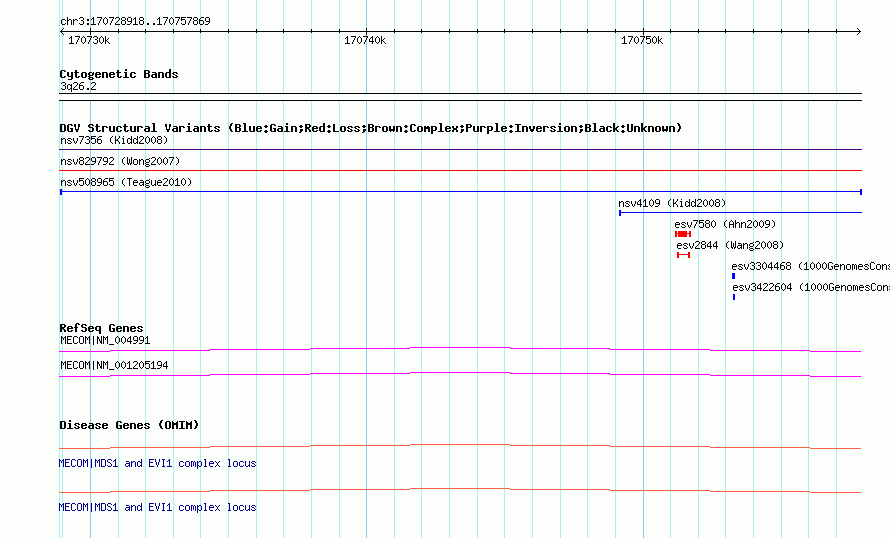Select the Cytogenetic Bands track title
This screenshot has height=538, width=890.
pyautogui.click(x=119, y=74)
